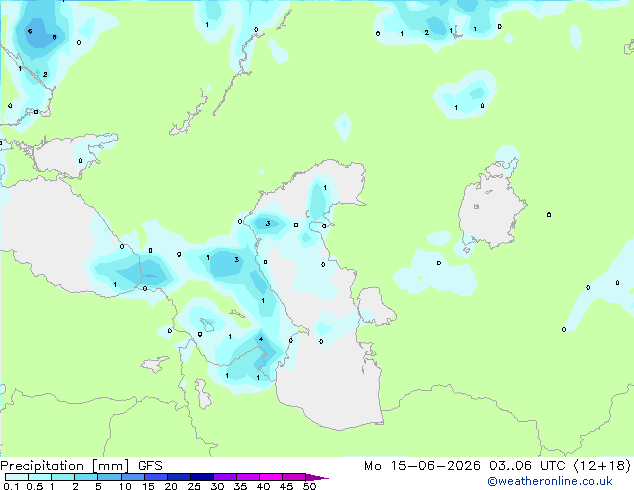634x490 pixels.
Task: Click the legend label '30'
Action: 217,486
